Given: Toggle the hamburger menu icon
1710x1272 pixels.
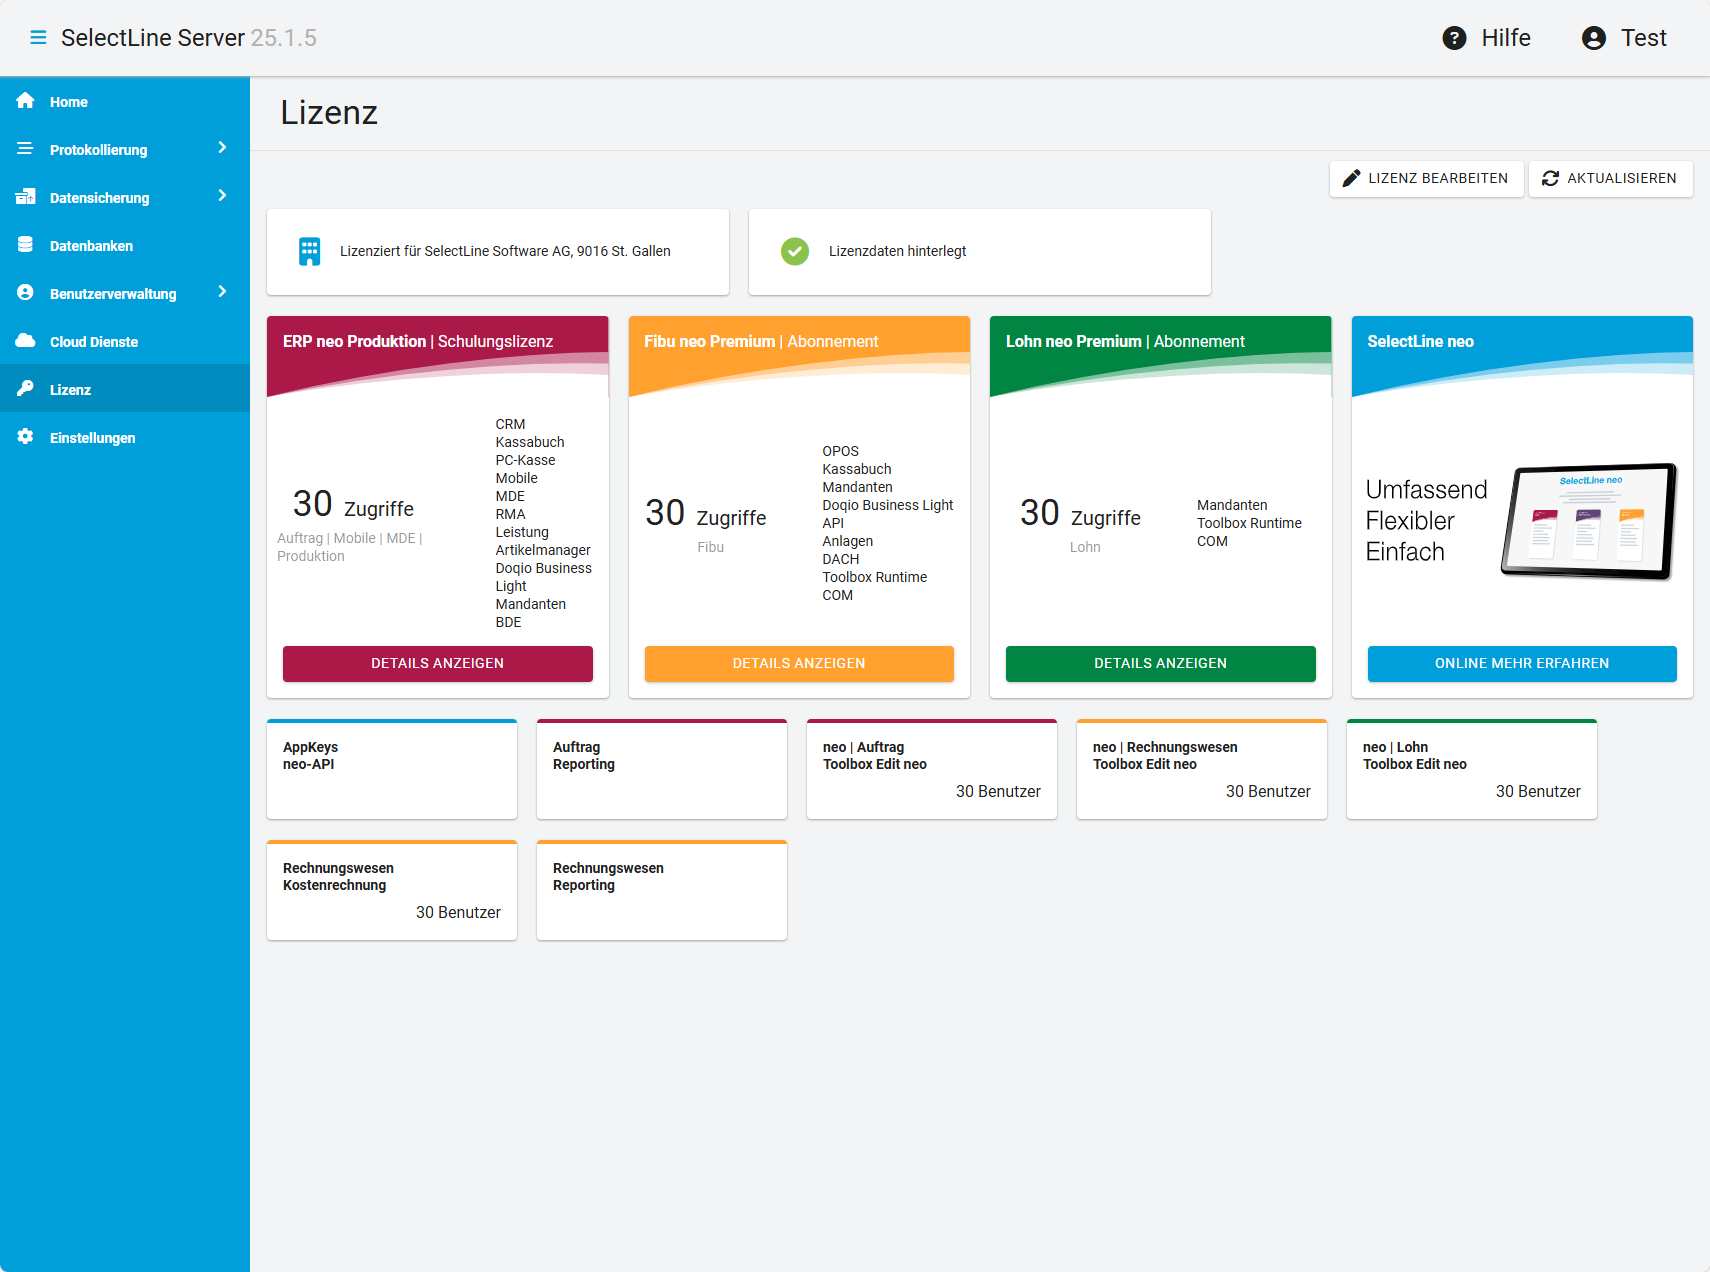Looking at the screenshot, I should coord(38,38).
